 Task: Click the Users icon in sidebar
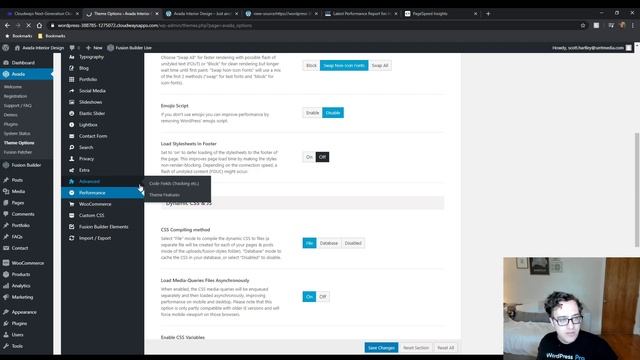click(6, 335)
